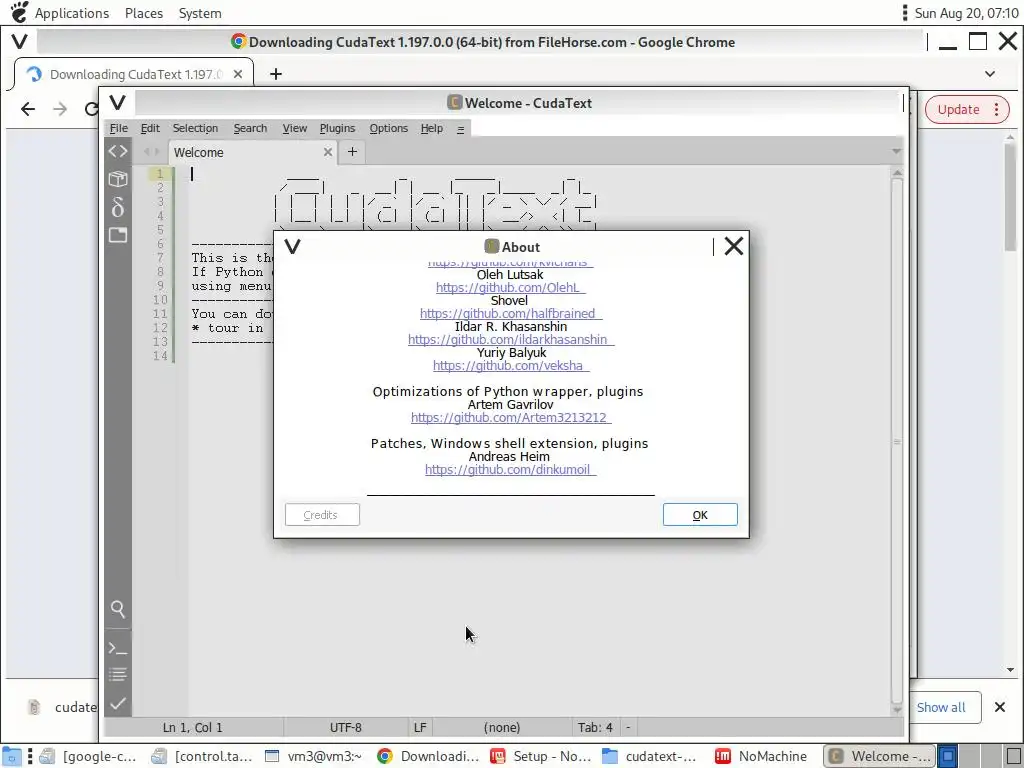Open the Plugins menu

point(337,128)
